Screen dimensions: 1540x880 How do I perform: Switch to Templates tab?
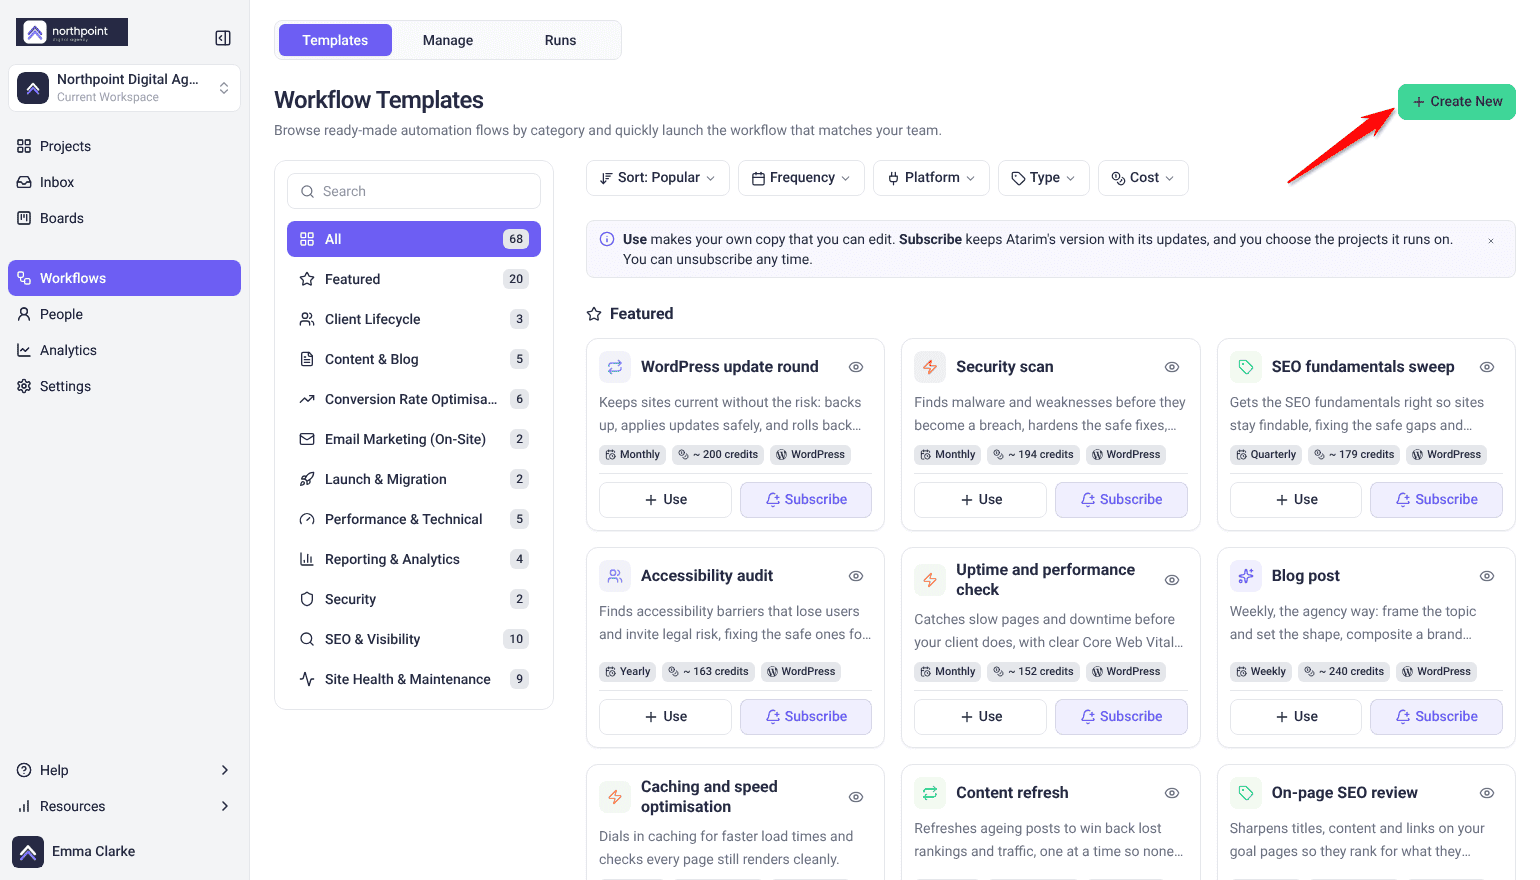tap(335, 40)
